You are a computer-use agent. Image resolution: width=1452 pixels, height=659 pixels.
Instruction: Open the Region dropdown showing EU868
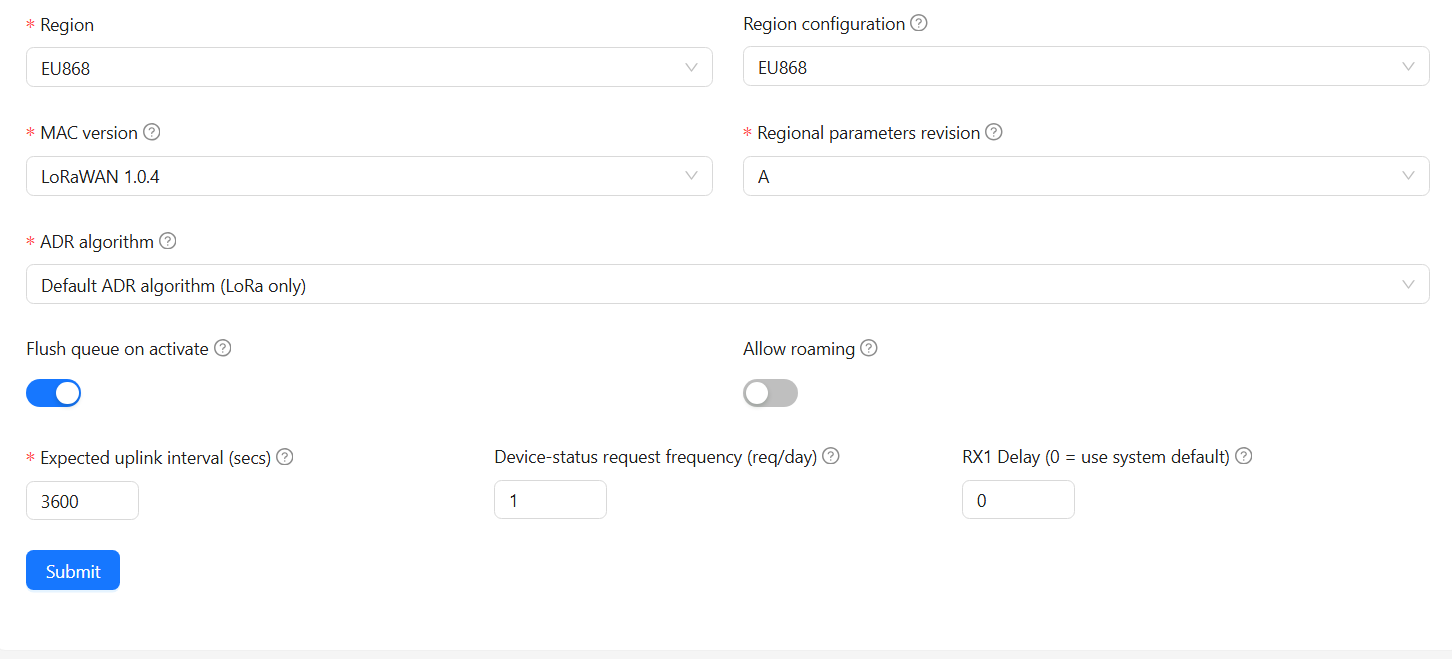point(369,67)
